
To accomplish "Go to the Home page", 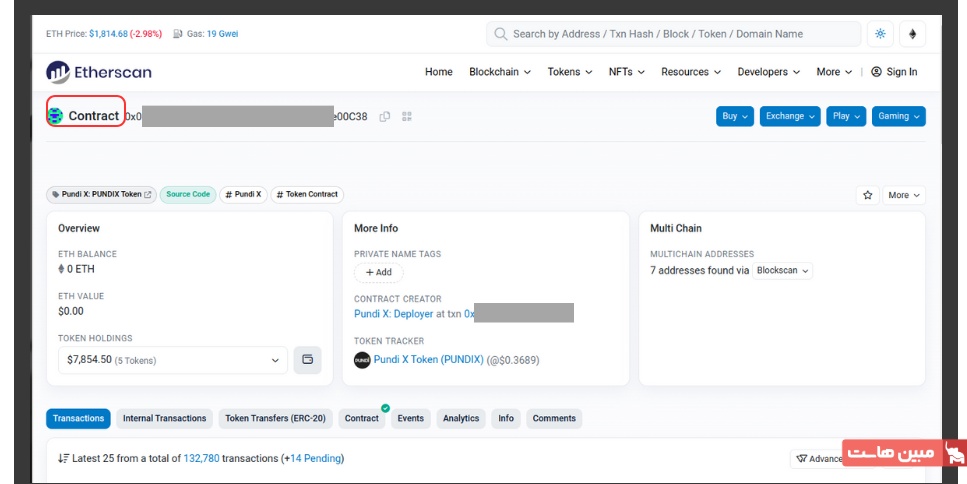I will [438, 72].
